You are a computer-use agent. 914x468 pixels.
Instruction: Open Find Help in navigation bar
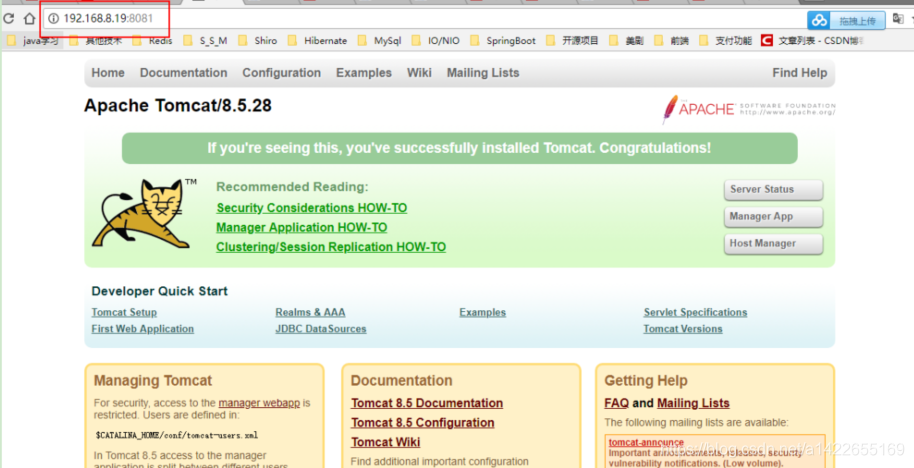800,73
